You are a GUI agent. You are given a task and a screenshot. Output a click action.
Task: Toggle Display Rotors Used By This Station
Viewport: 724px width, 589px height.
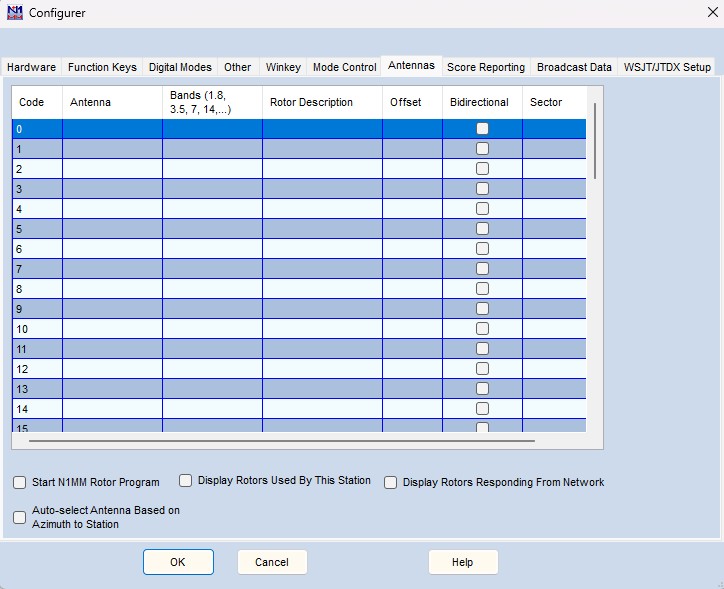pyautogui.click(x=186, y=480)
